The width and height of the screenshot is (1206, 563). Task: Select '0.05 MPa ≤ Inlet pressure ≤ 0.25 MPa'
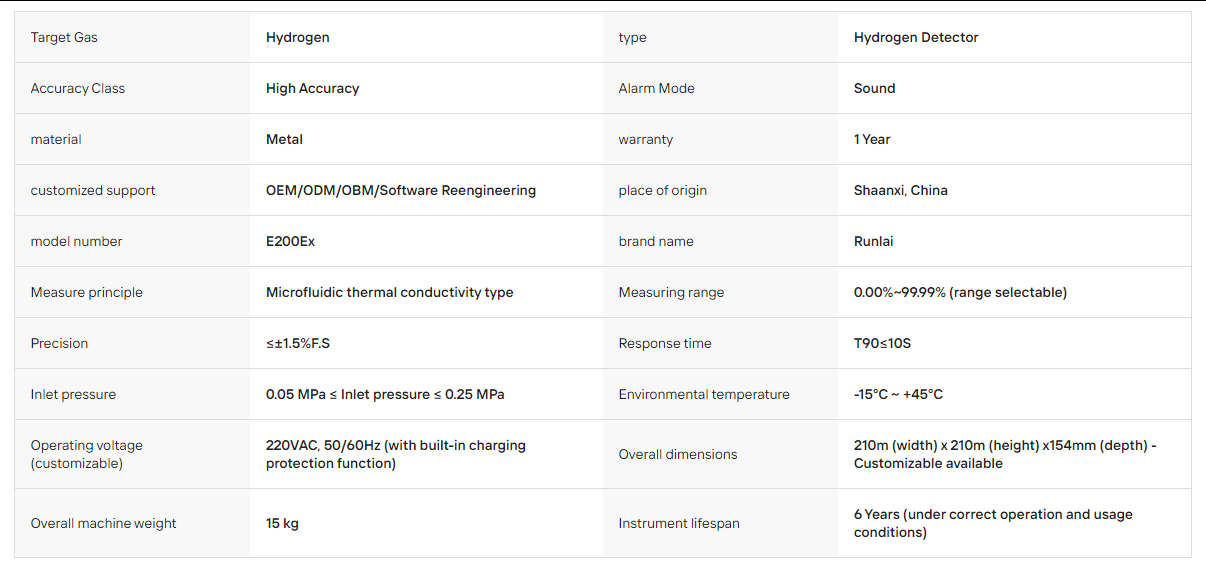pyautogui.click(x=385, y=394)
